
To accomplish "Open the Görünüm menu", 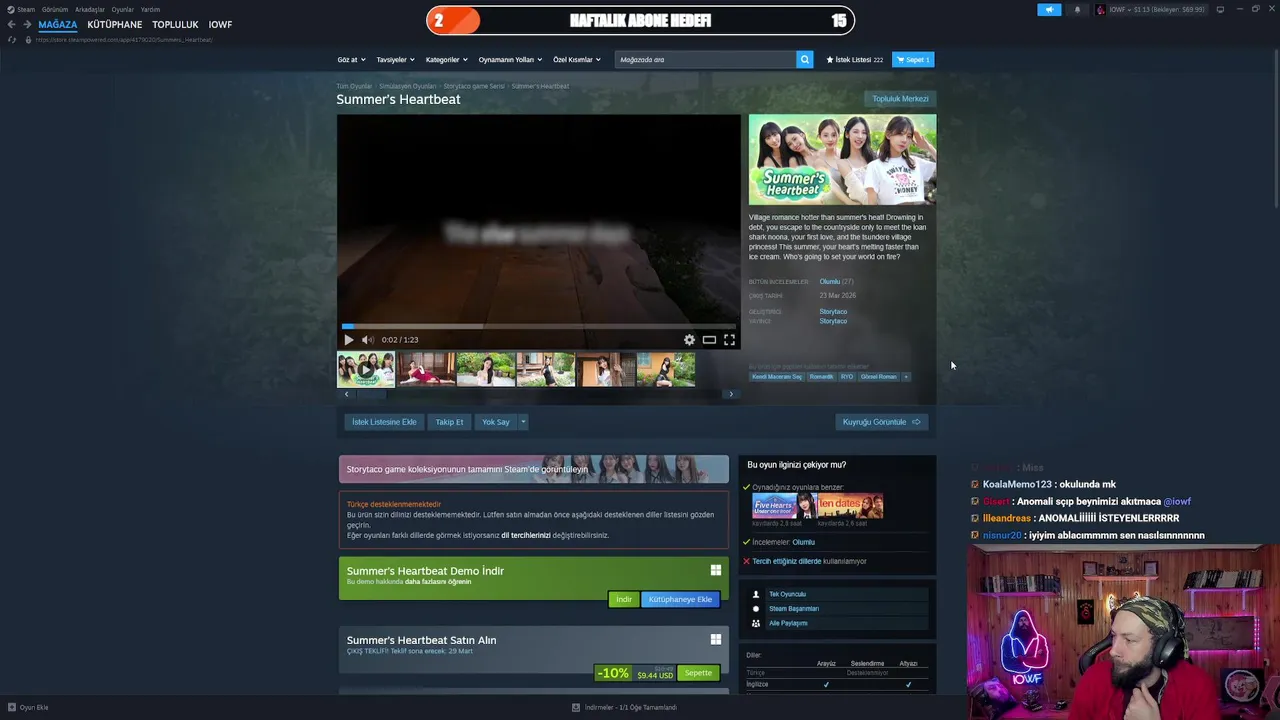I will (55, 9).
